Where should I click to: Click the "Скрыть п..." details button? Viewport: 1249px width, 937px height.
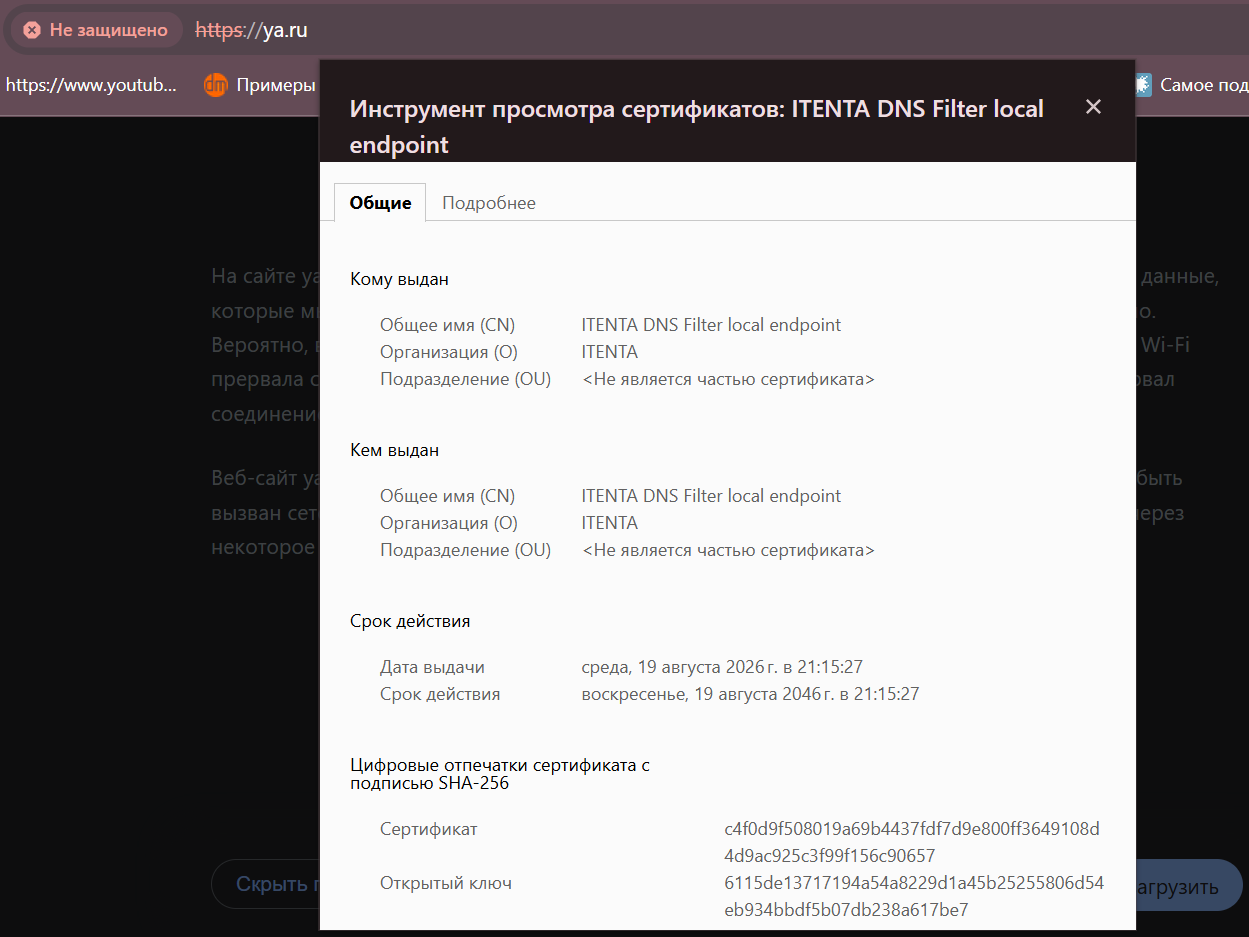coord(266,884)
